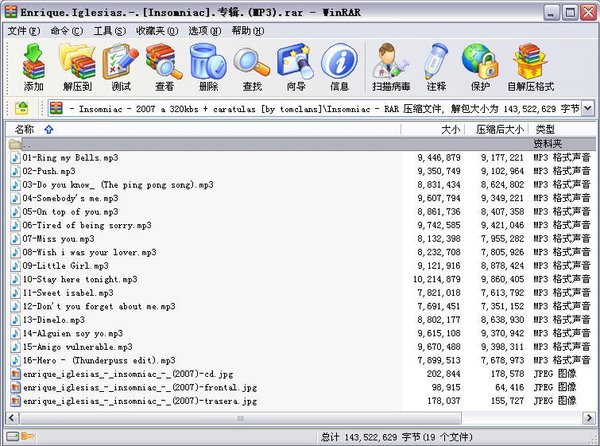
Task: Click the JPEG icon of the (2007)-cd.jpg file
Action: (x=15, y=374)
